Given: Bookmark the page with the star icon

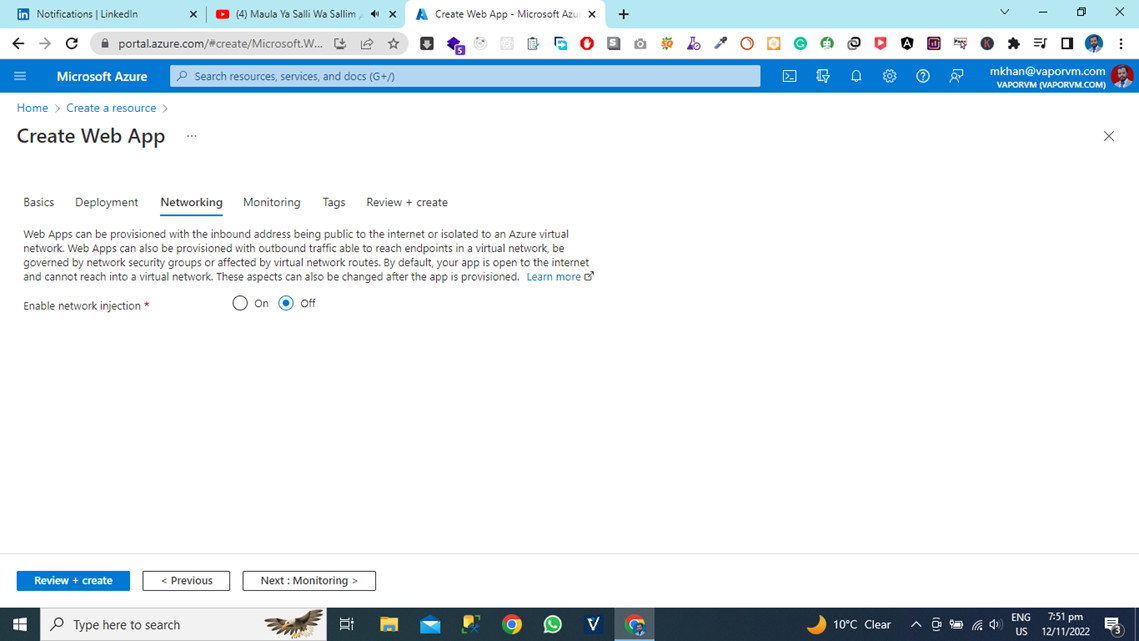Looking at the screenshot, I should [x=394, y=43].
